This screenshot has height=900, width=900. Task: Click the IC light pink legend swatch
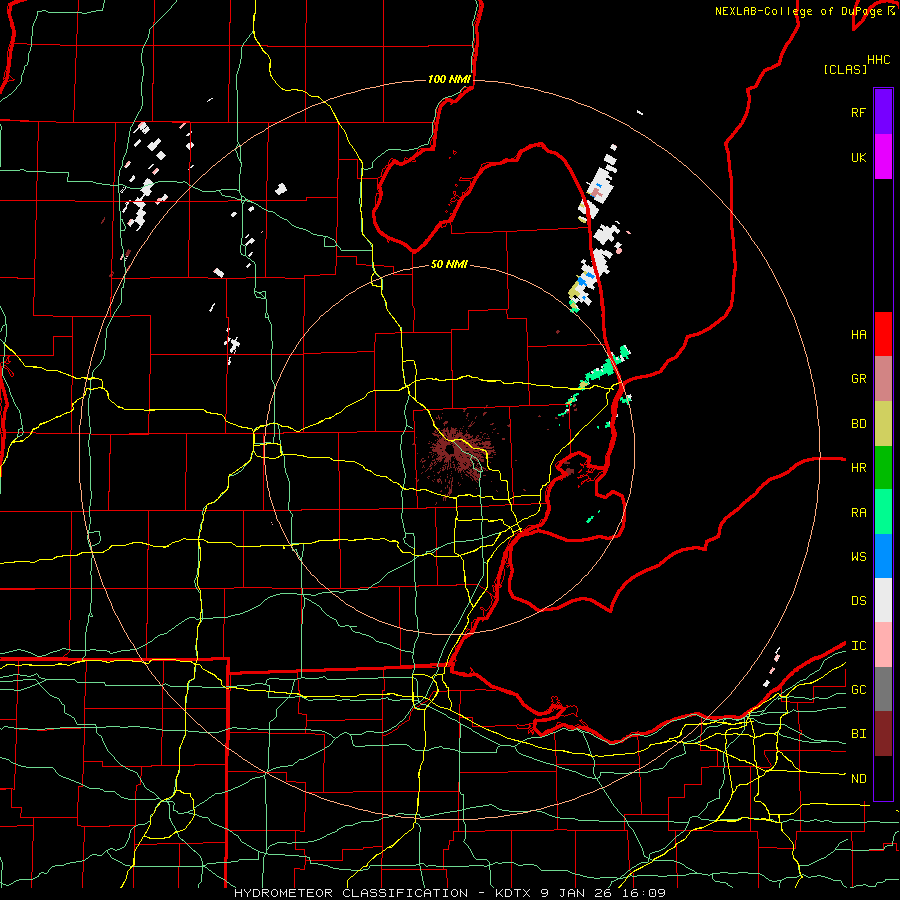coord(883,645)
